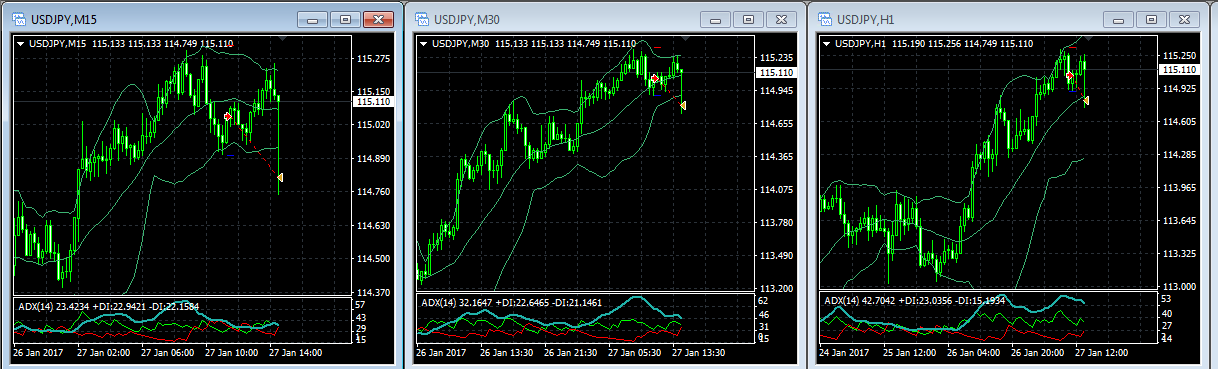The height and width of the screenshot is (369, 1218).
Task: Click the USDJPY,M15 OHLC header text in chart
Action: (132, 44)
